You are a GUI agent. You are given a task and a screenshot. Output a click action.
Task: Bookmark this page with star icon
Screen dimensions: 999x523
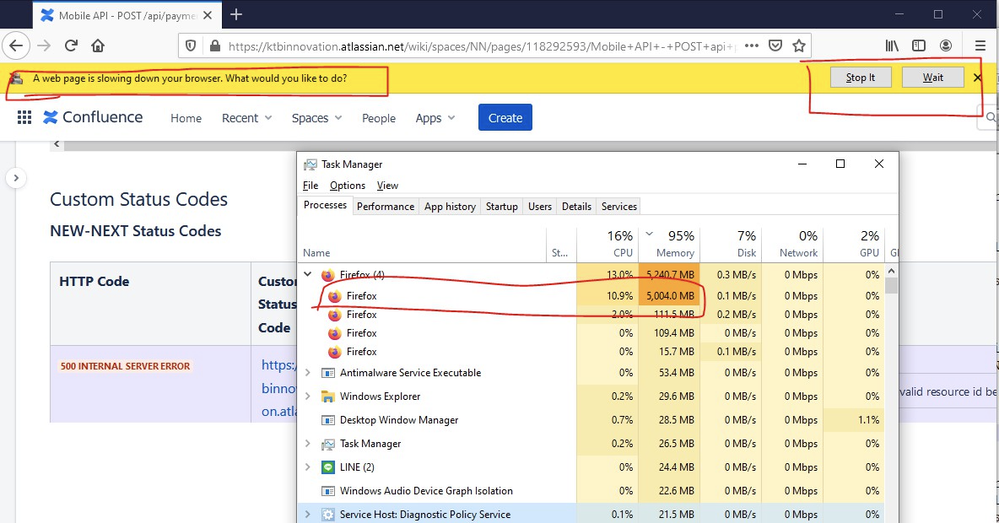[x=799, y=46]
